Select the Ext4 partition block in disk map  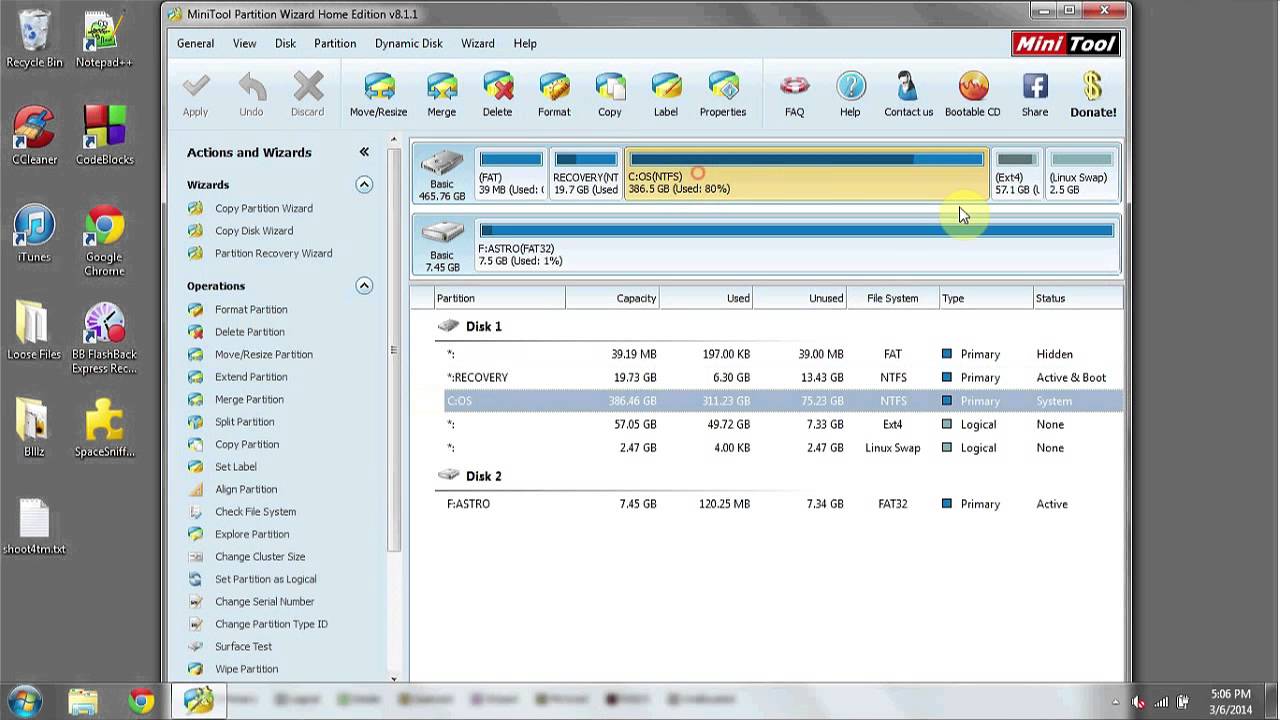click(x=1016, y=174)
